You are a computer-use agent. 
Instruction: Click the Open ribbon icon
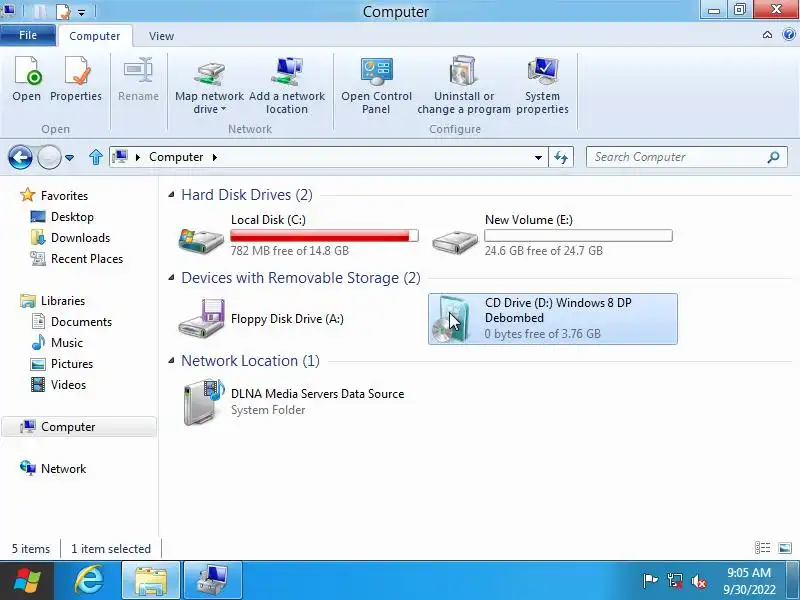27,71
